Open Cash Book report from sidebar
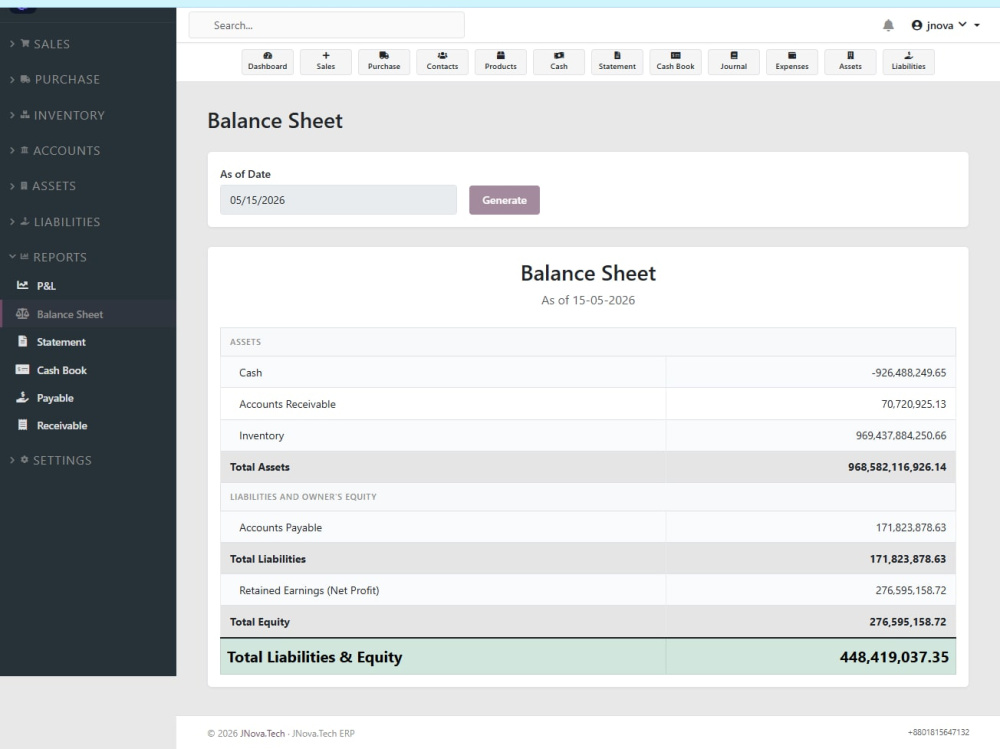This screenshot has width=1000, height=749. pos(62,370)
